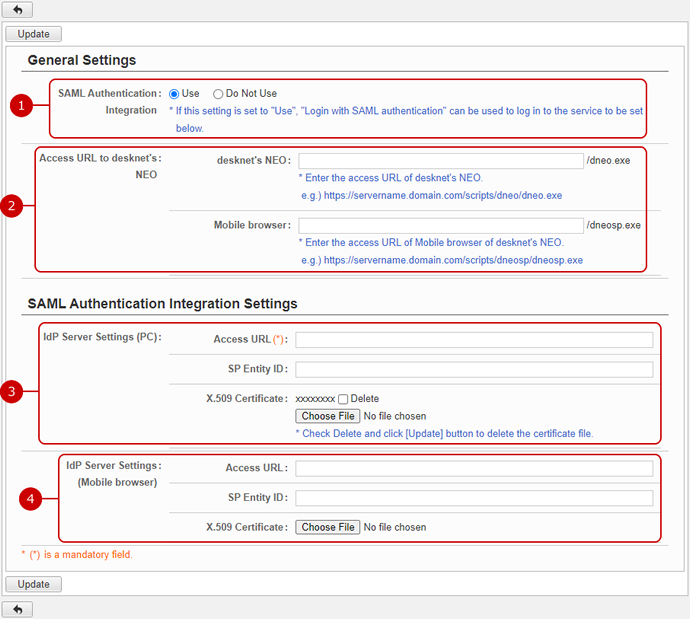Screen dimensions: 690x619
Task: Click 'Access URL to desknet's NEO' label
Action: coord(100,166)
